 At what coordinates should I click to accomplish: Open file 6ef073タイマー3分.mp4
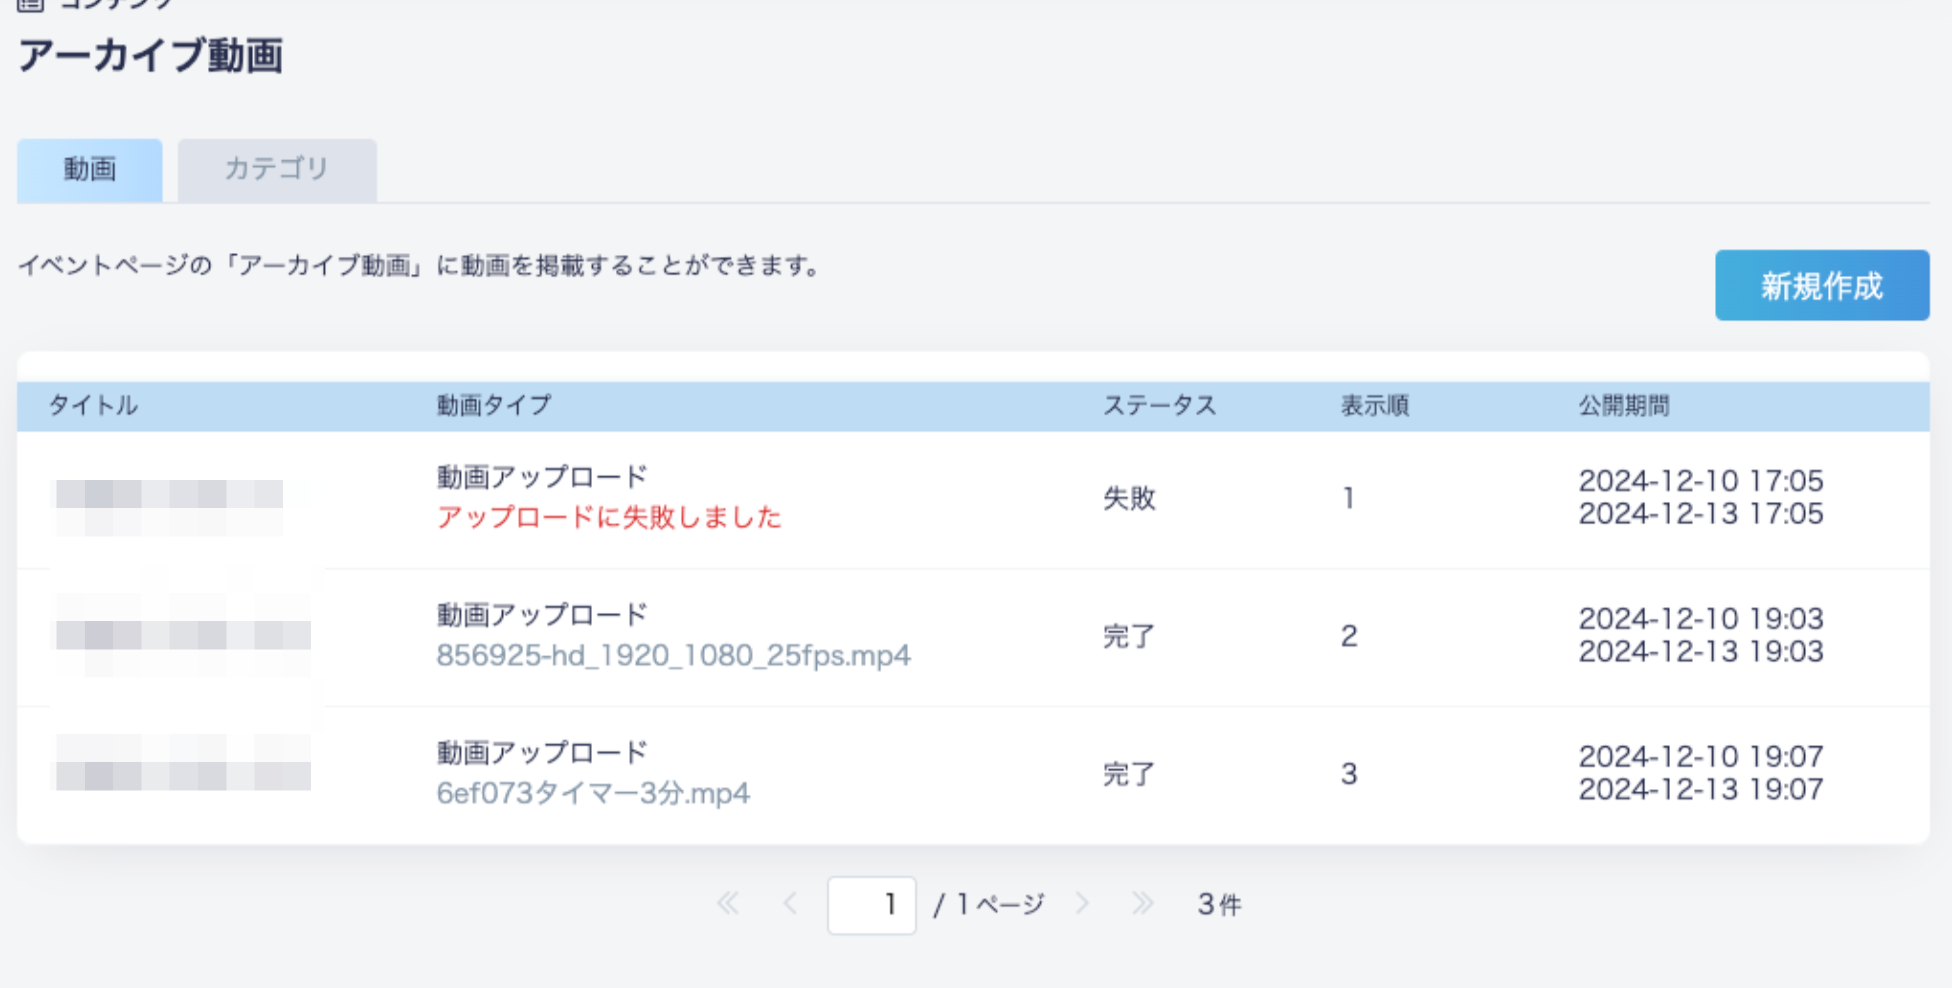(x=593, y=793)
